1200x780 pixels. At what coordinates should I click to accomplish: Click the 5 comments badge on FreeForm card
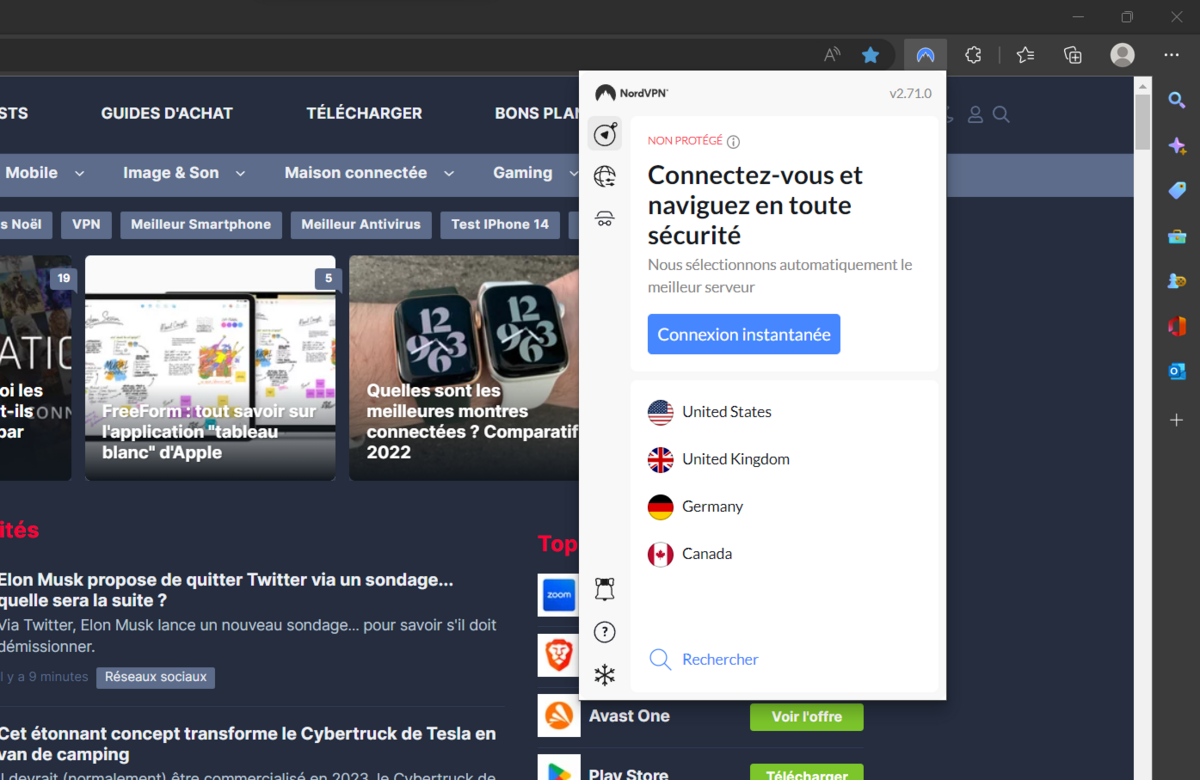click(328, 279)
